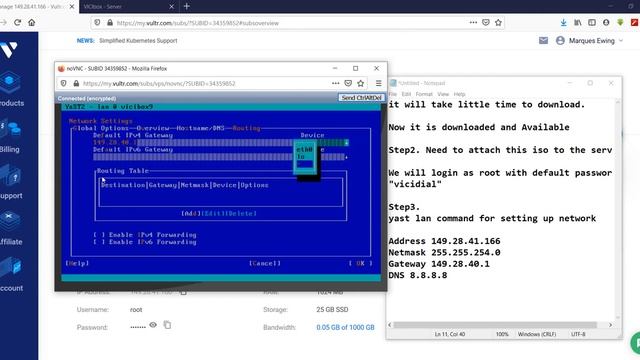Click Delete under the Routing Table
The width and height of the screenshot is (640, 360).
click(x=241, y=213)
